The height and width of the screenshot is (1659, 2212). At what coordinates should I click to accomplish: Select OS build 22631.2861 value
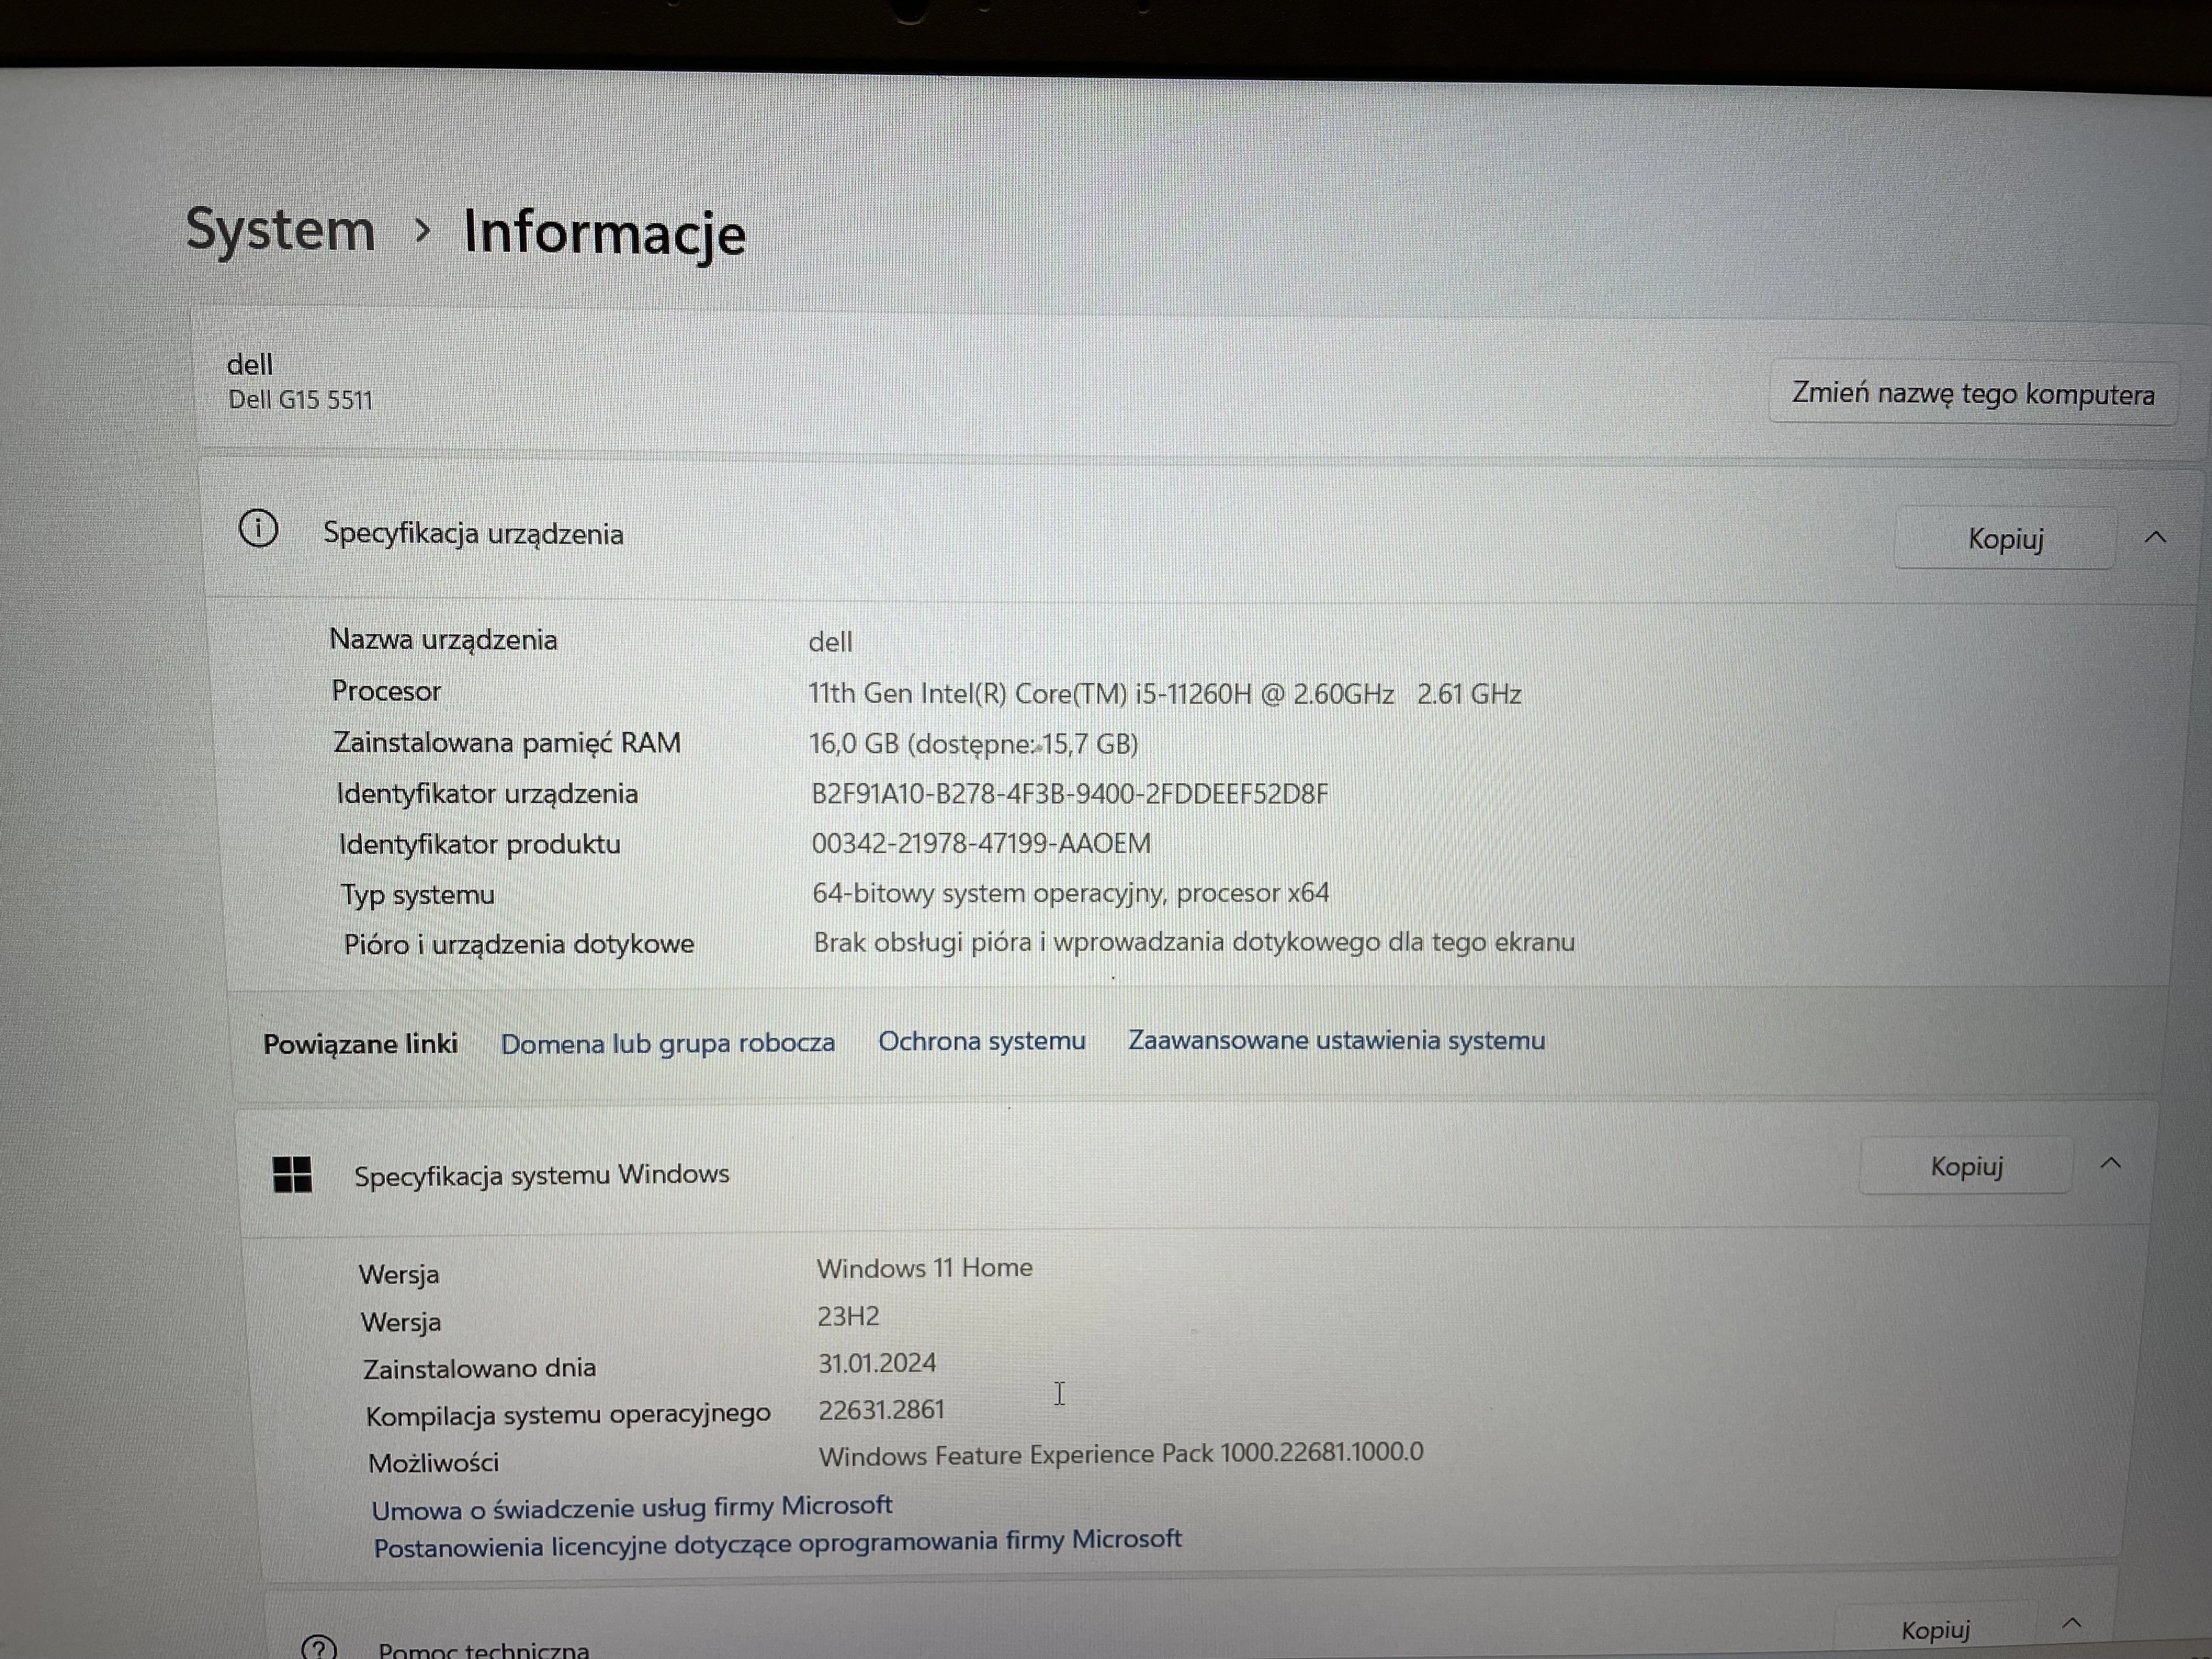click(881, 1410)
